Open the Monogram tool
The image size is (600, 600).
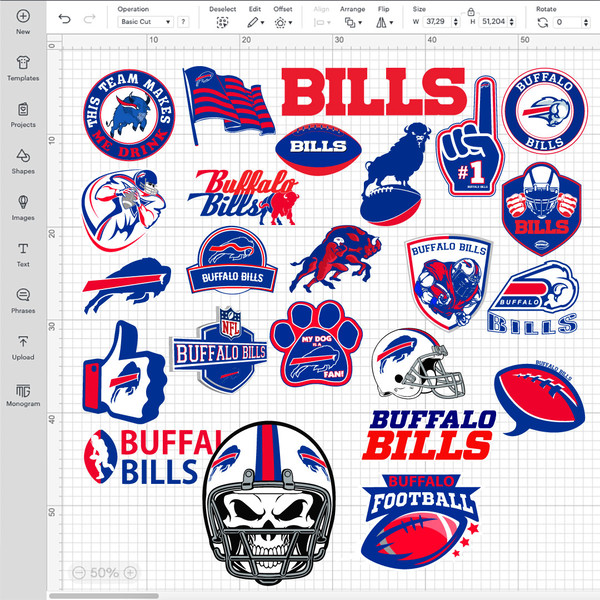click(23, 390)
